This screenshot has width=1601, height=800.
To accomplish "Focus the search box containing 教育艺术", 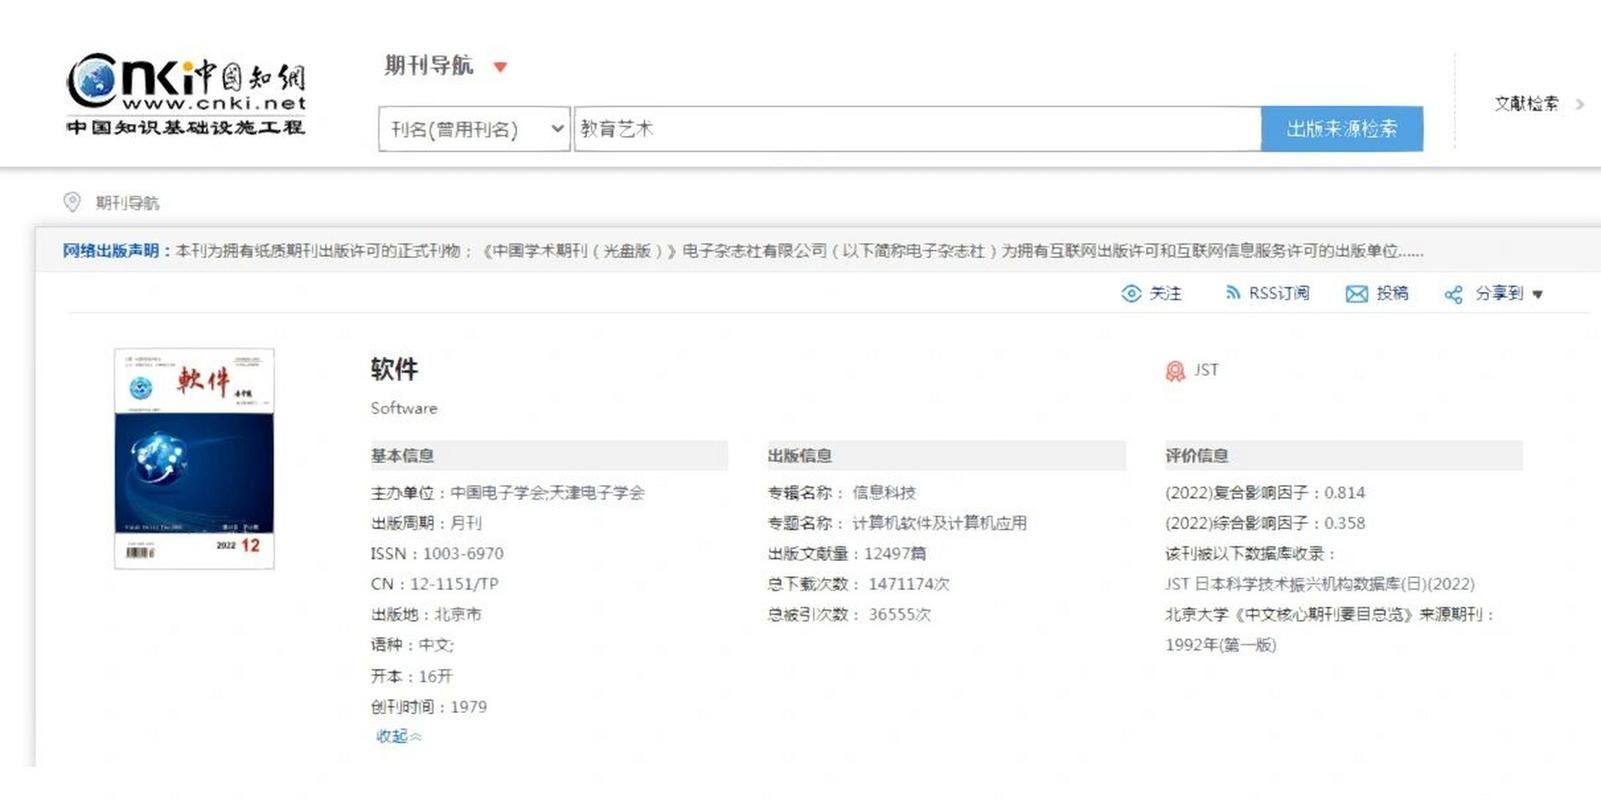I will pos(917,129).
